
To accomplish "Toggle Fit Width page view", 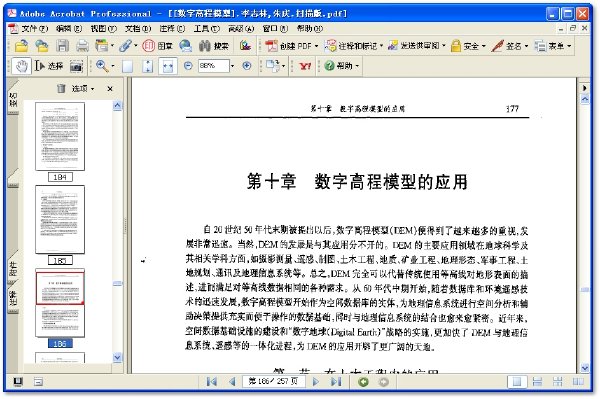I will tap(168, 66).
